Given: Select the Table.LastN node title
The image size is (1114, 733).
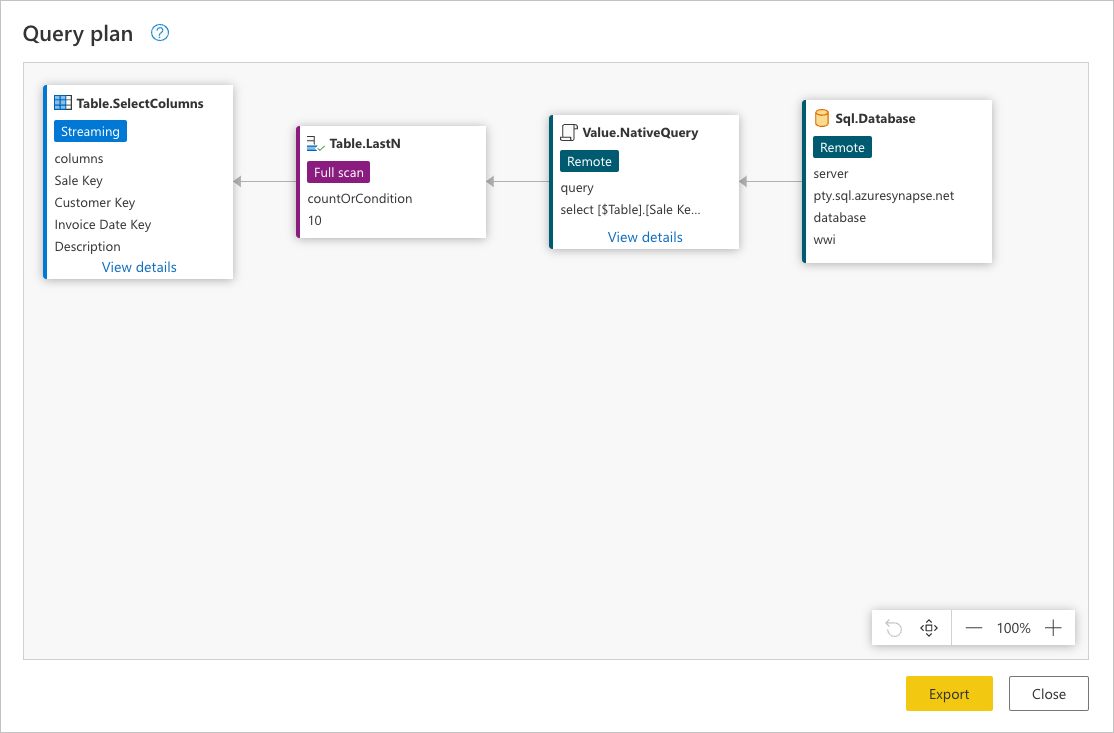Looking at the screenshot, I should tap(365, 143).
